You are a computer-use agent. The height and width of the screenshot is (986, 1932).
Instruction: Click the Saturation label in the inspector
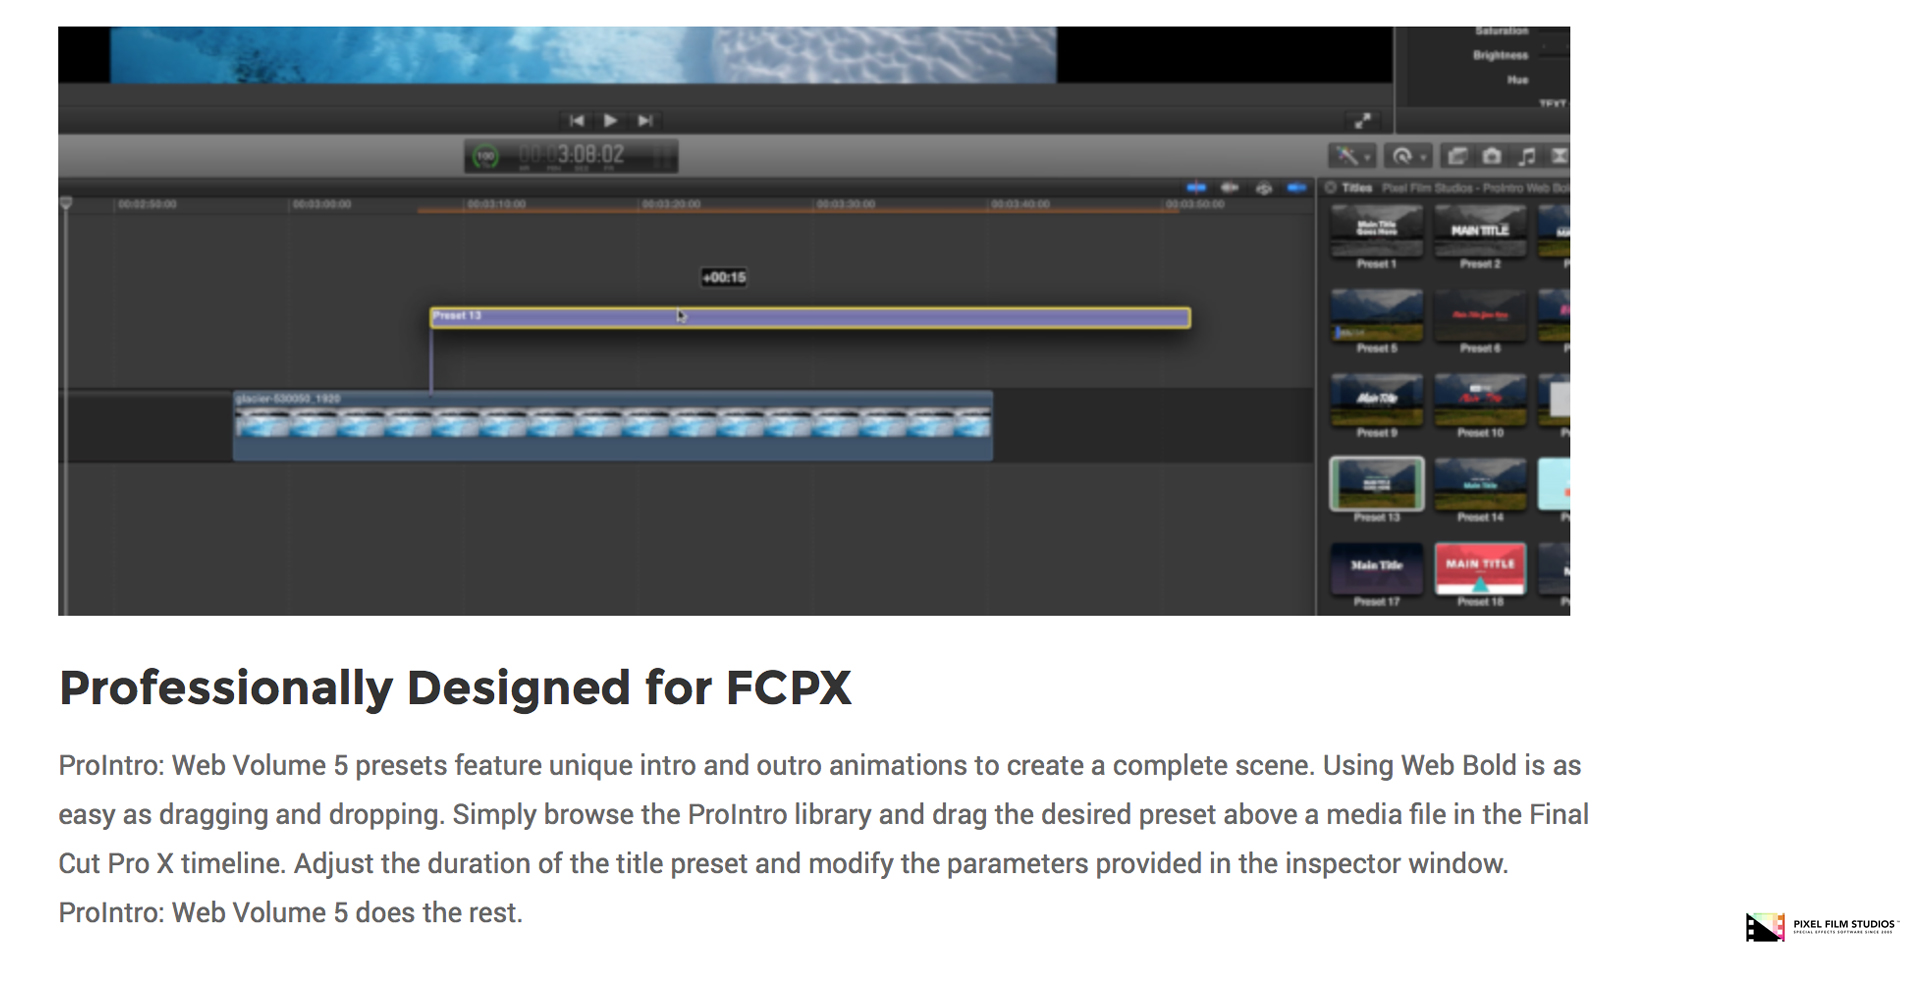1501,31
